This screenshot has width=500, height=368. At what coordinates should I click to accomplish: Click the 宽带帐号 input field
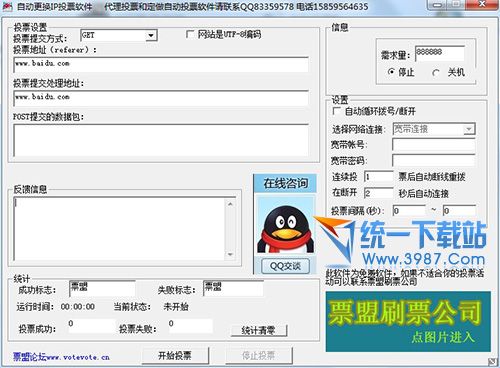[434, 145]
